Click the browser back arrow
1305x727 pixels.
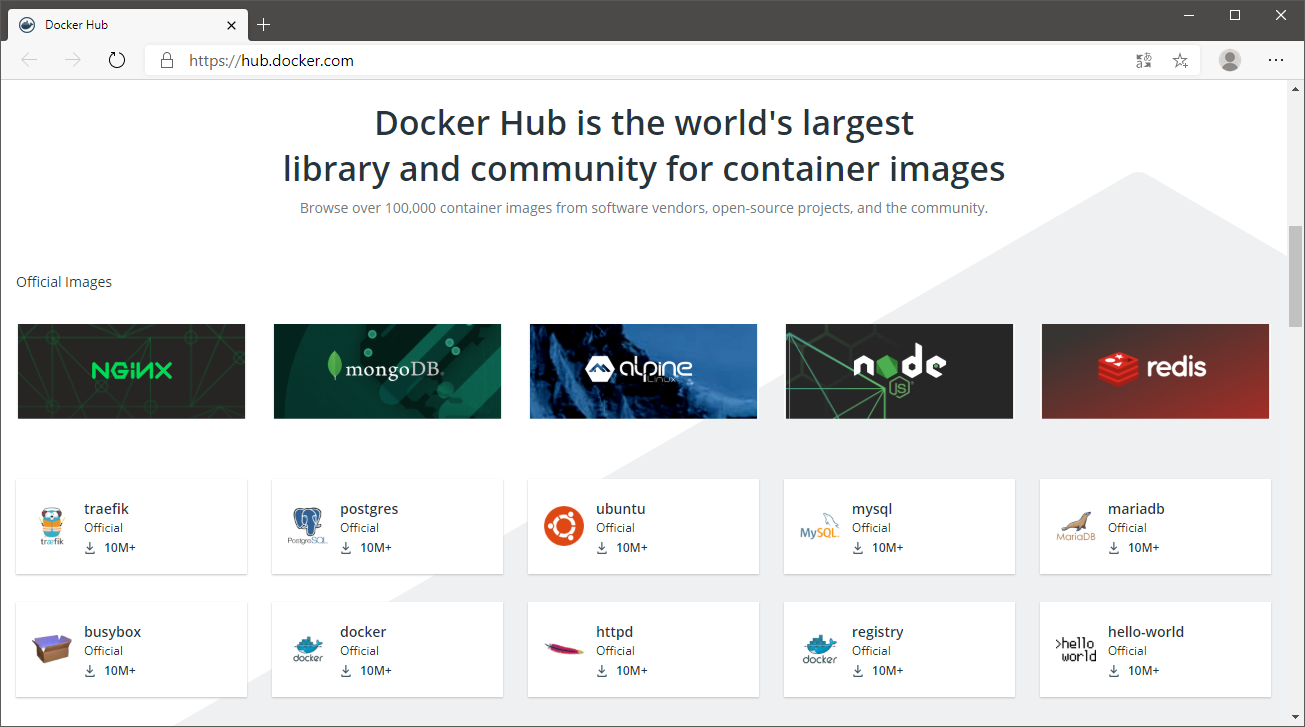tap(29, 60)
